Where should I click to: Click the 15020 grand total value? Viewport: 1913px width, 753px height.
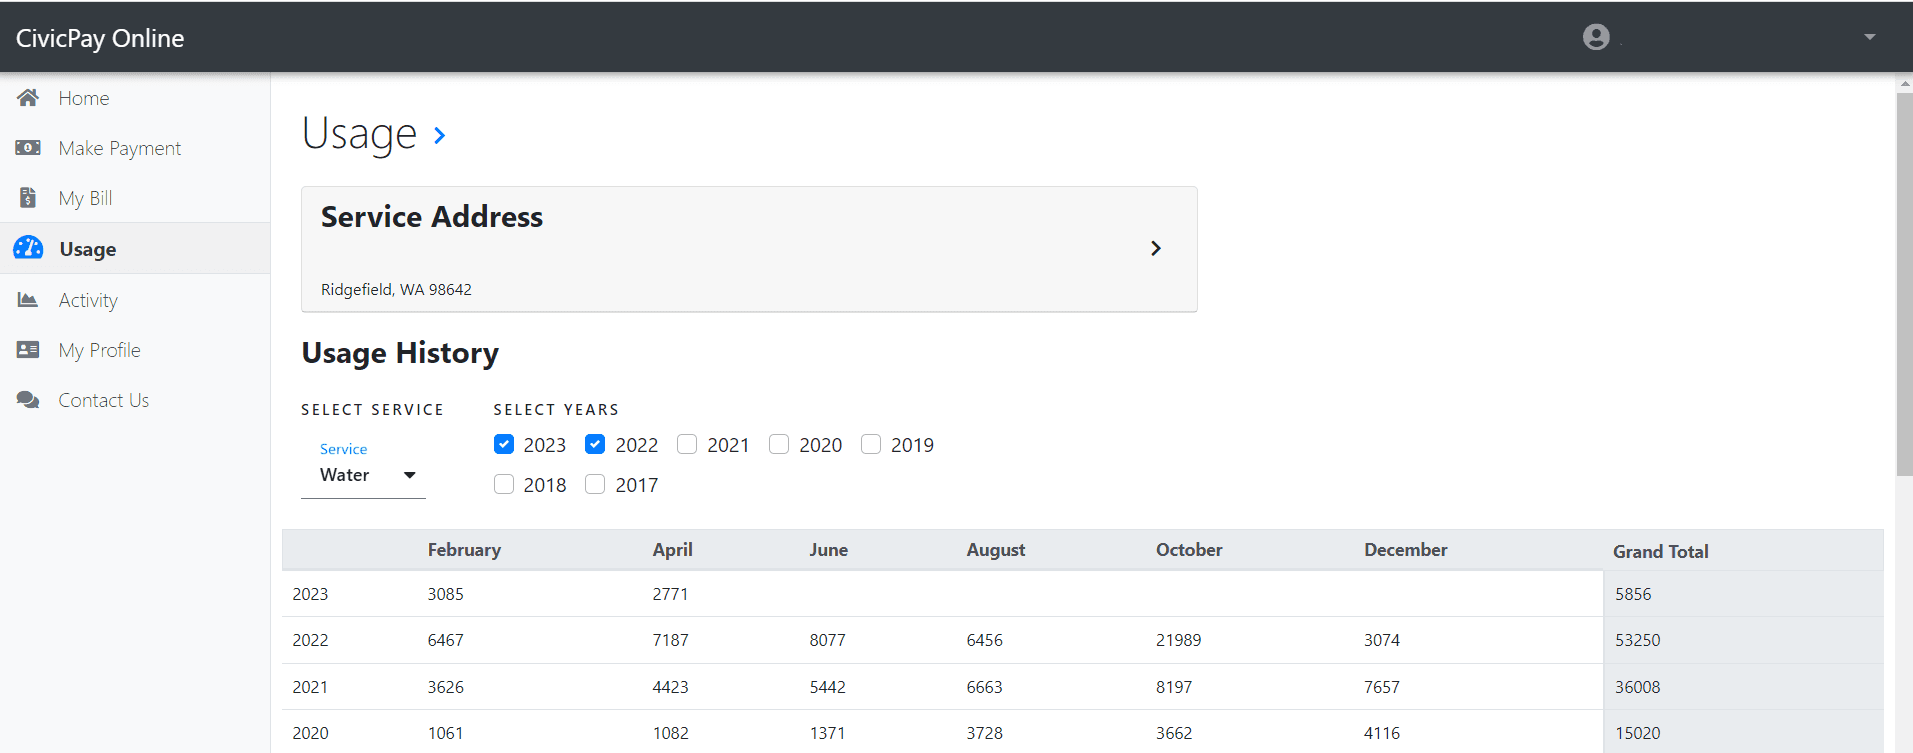coord(1638,733)
